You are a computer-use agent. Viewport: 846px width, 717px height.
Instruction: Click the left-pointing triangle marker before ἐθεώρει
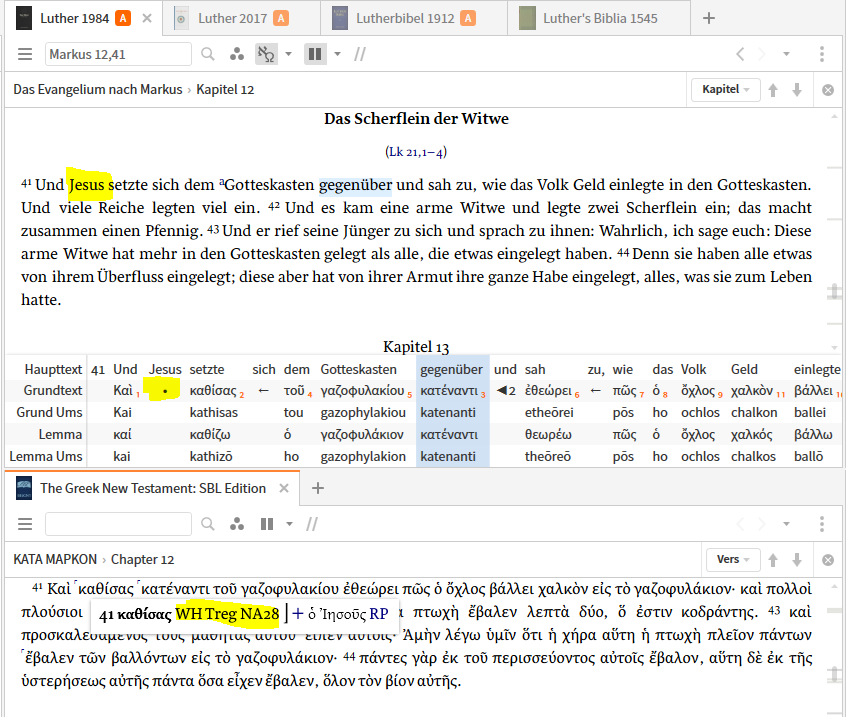click(501, 391)
